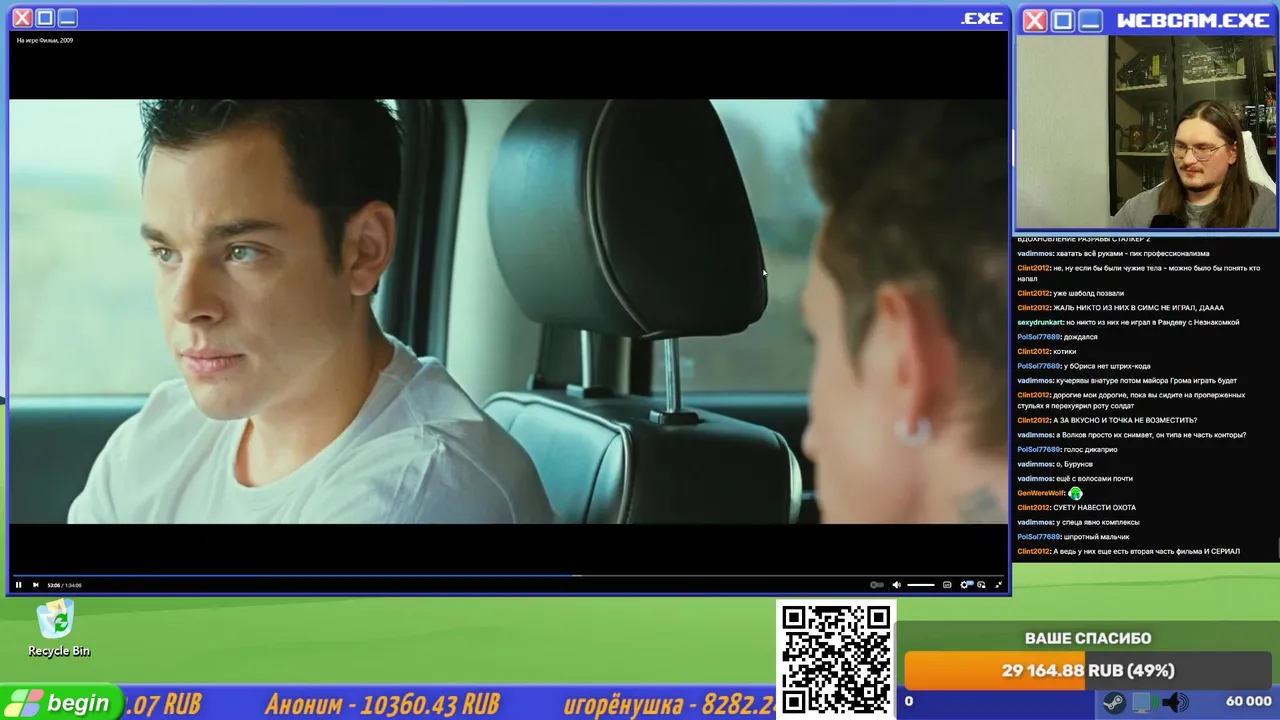Viewport: 1280px width, 720px height.
Task: Close the main .EXE video window
Action: pos(22,18)
